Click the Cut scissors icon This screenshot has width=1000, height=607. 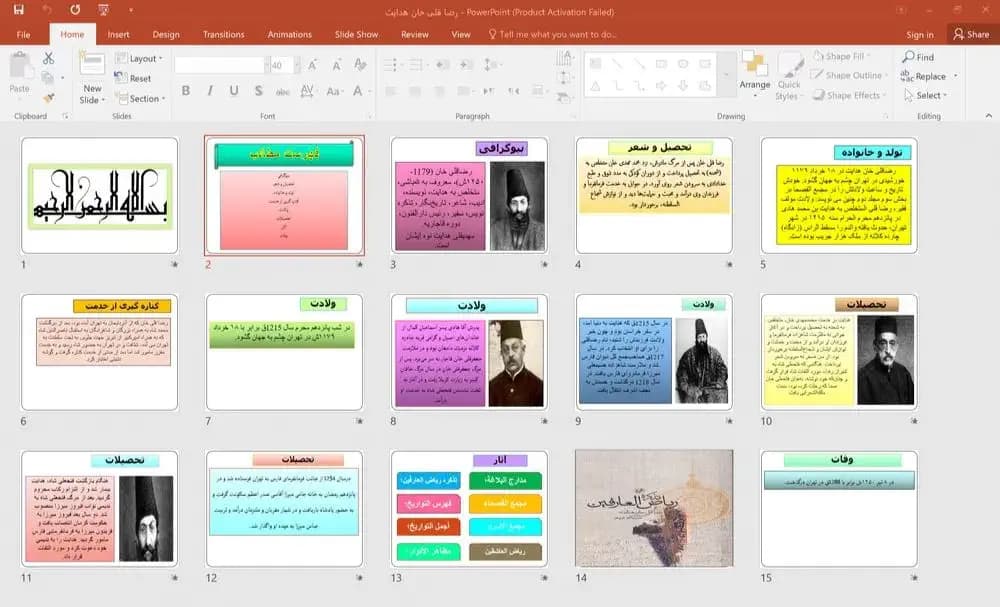48,58
